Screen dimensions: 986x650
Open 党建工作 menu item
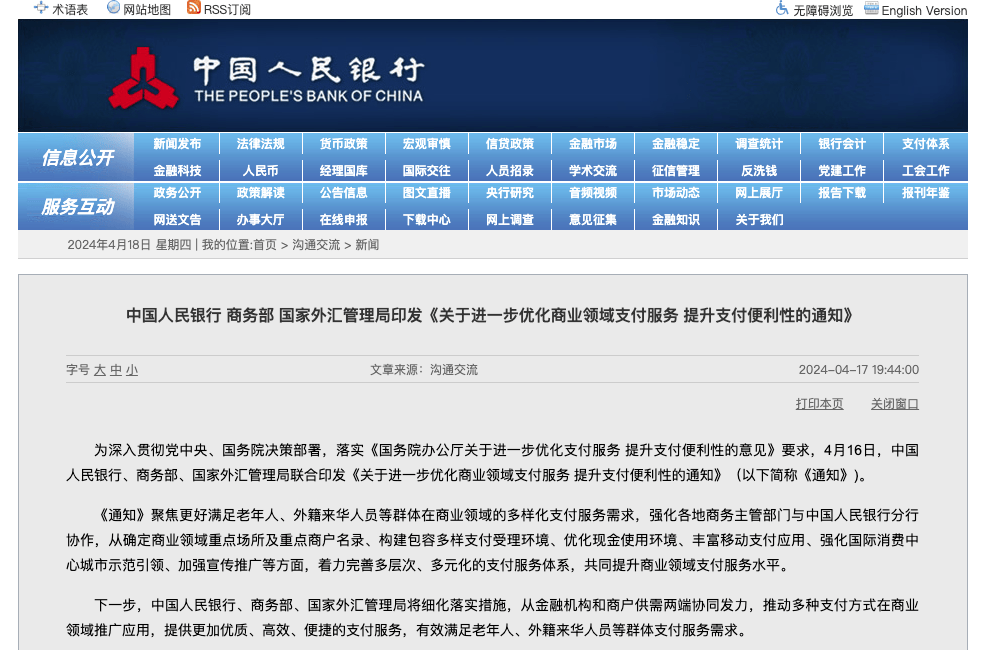(x=842, y=171)
